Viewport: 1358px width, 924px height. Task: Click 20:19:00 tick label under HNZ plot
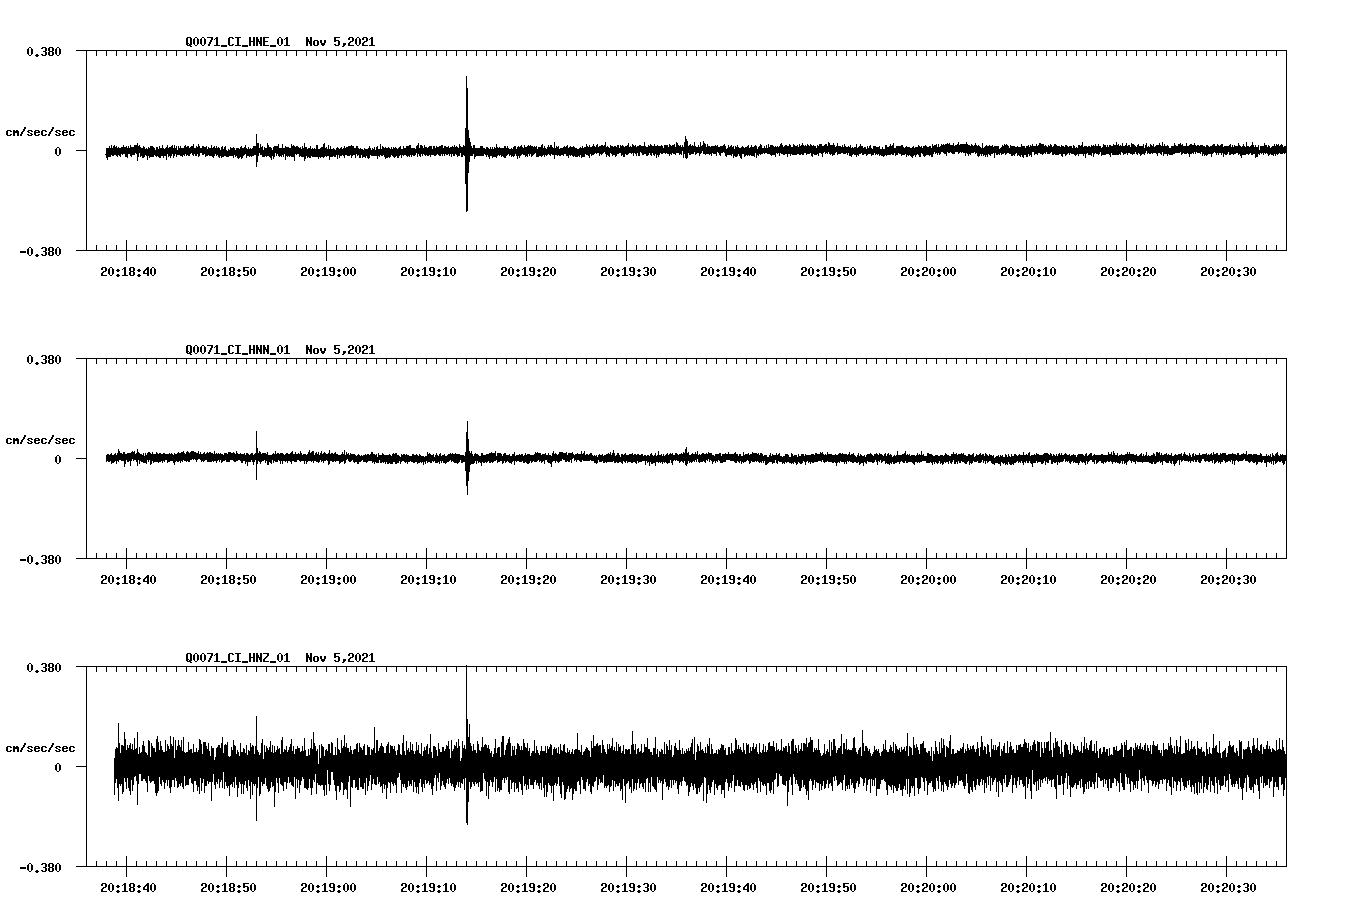pos(328,887)
